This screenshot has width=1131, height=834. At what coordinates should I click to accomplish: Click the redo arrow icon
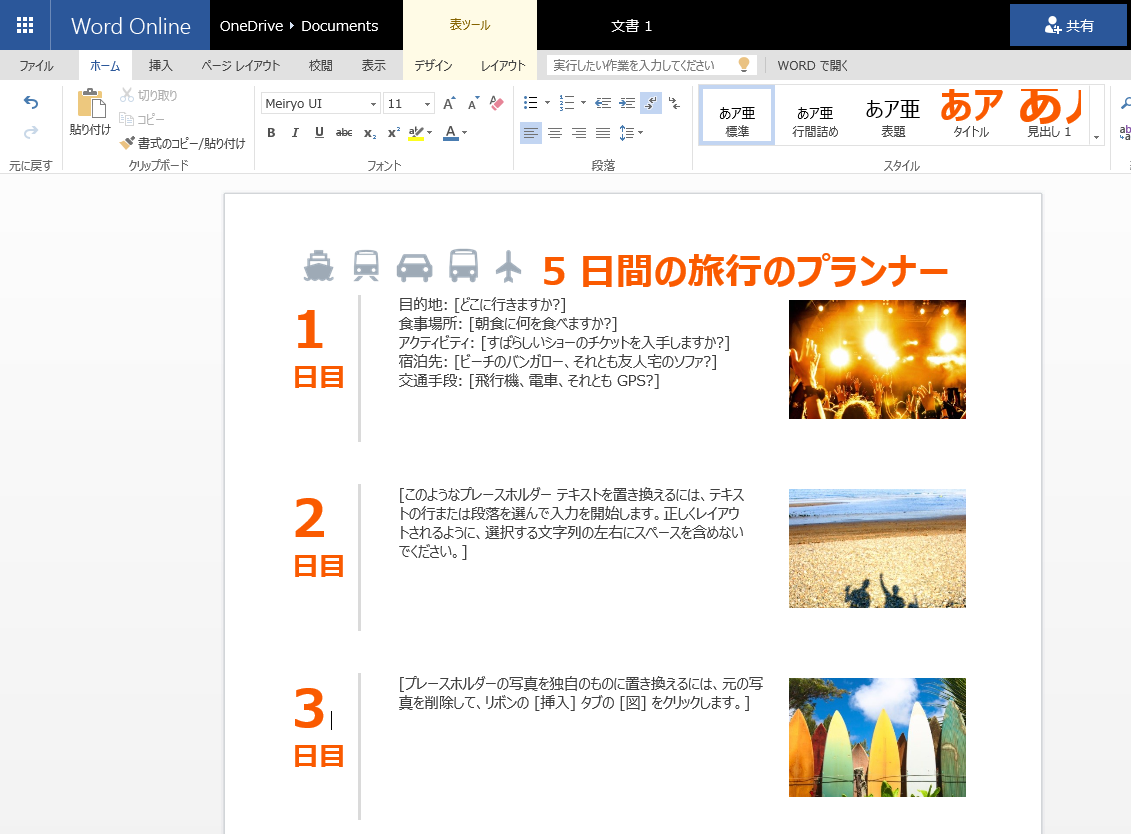click(x=30, y=132)
